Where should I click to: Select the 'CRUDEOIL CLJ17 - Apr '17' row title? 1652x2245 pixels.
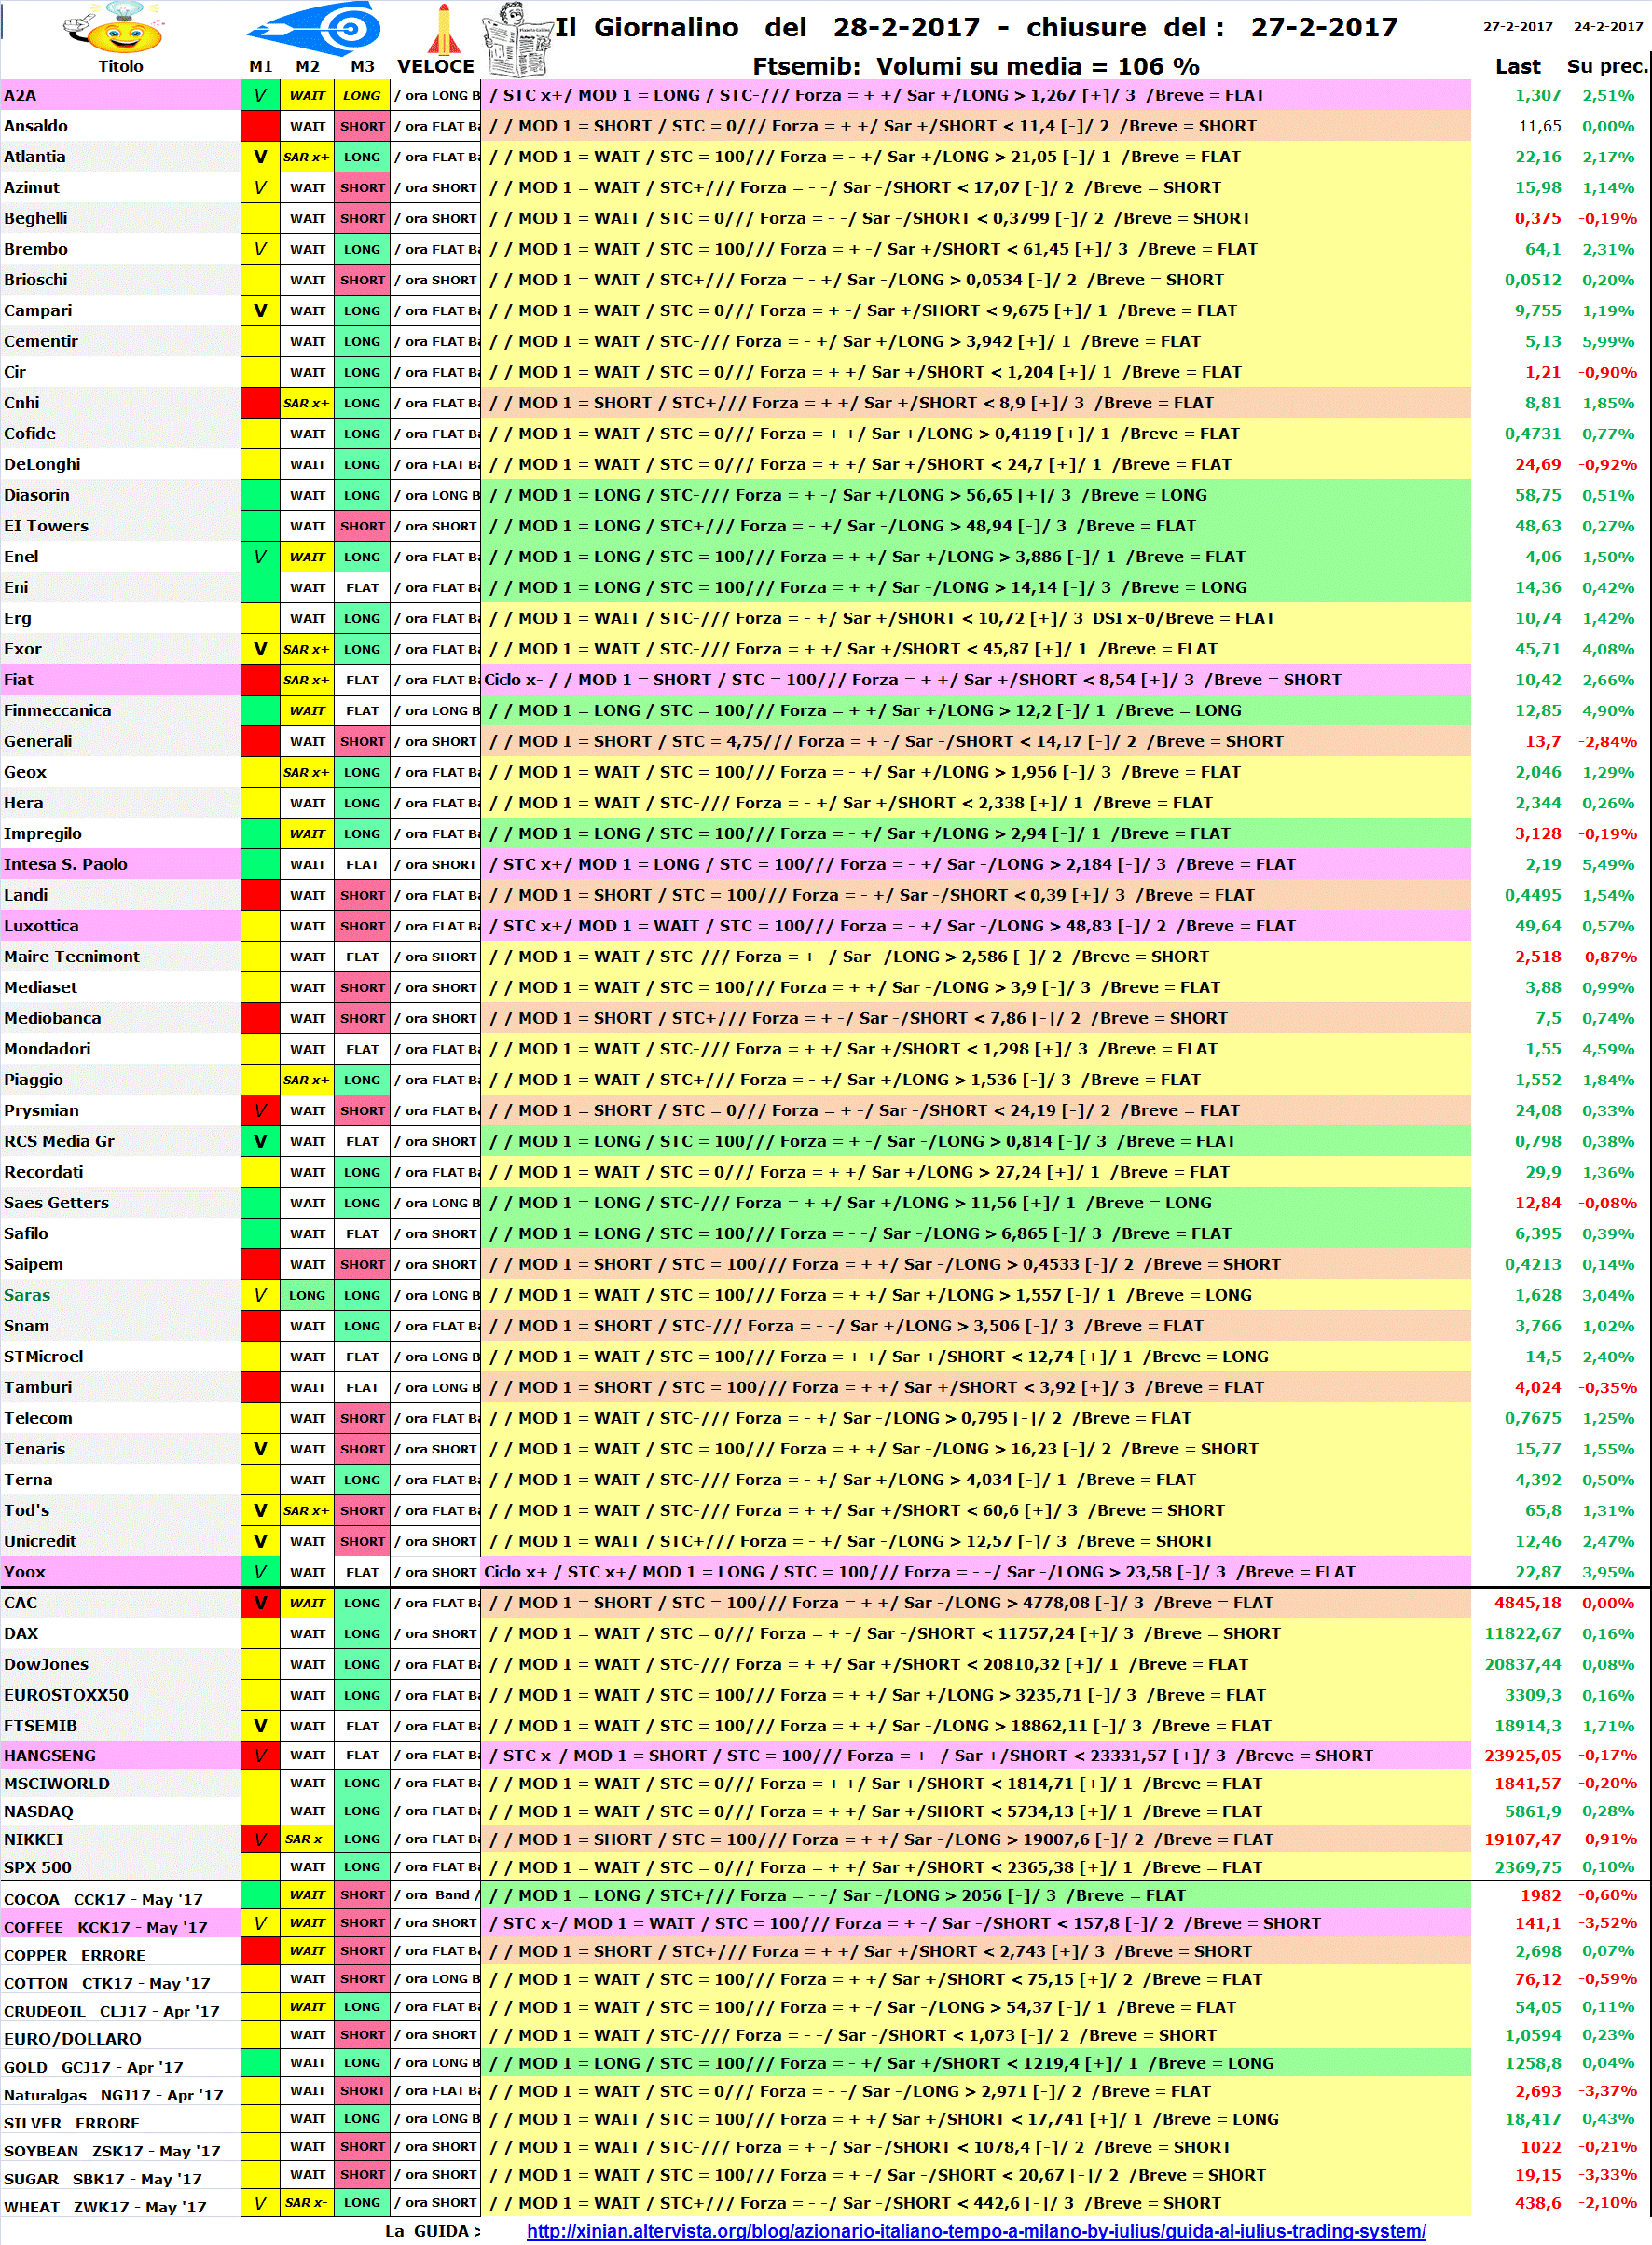point(111,2011)
